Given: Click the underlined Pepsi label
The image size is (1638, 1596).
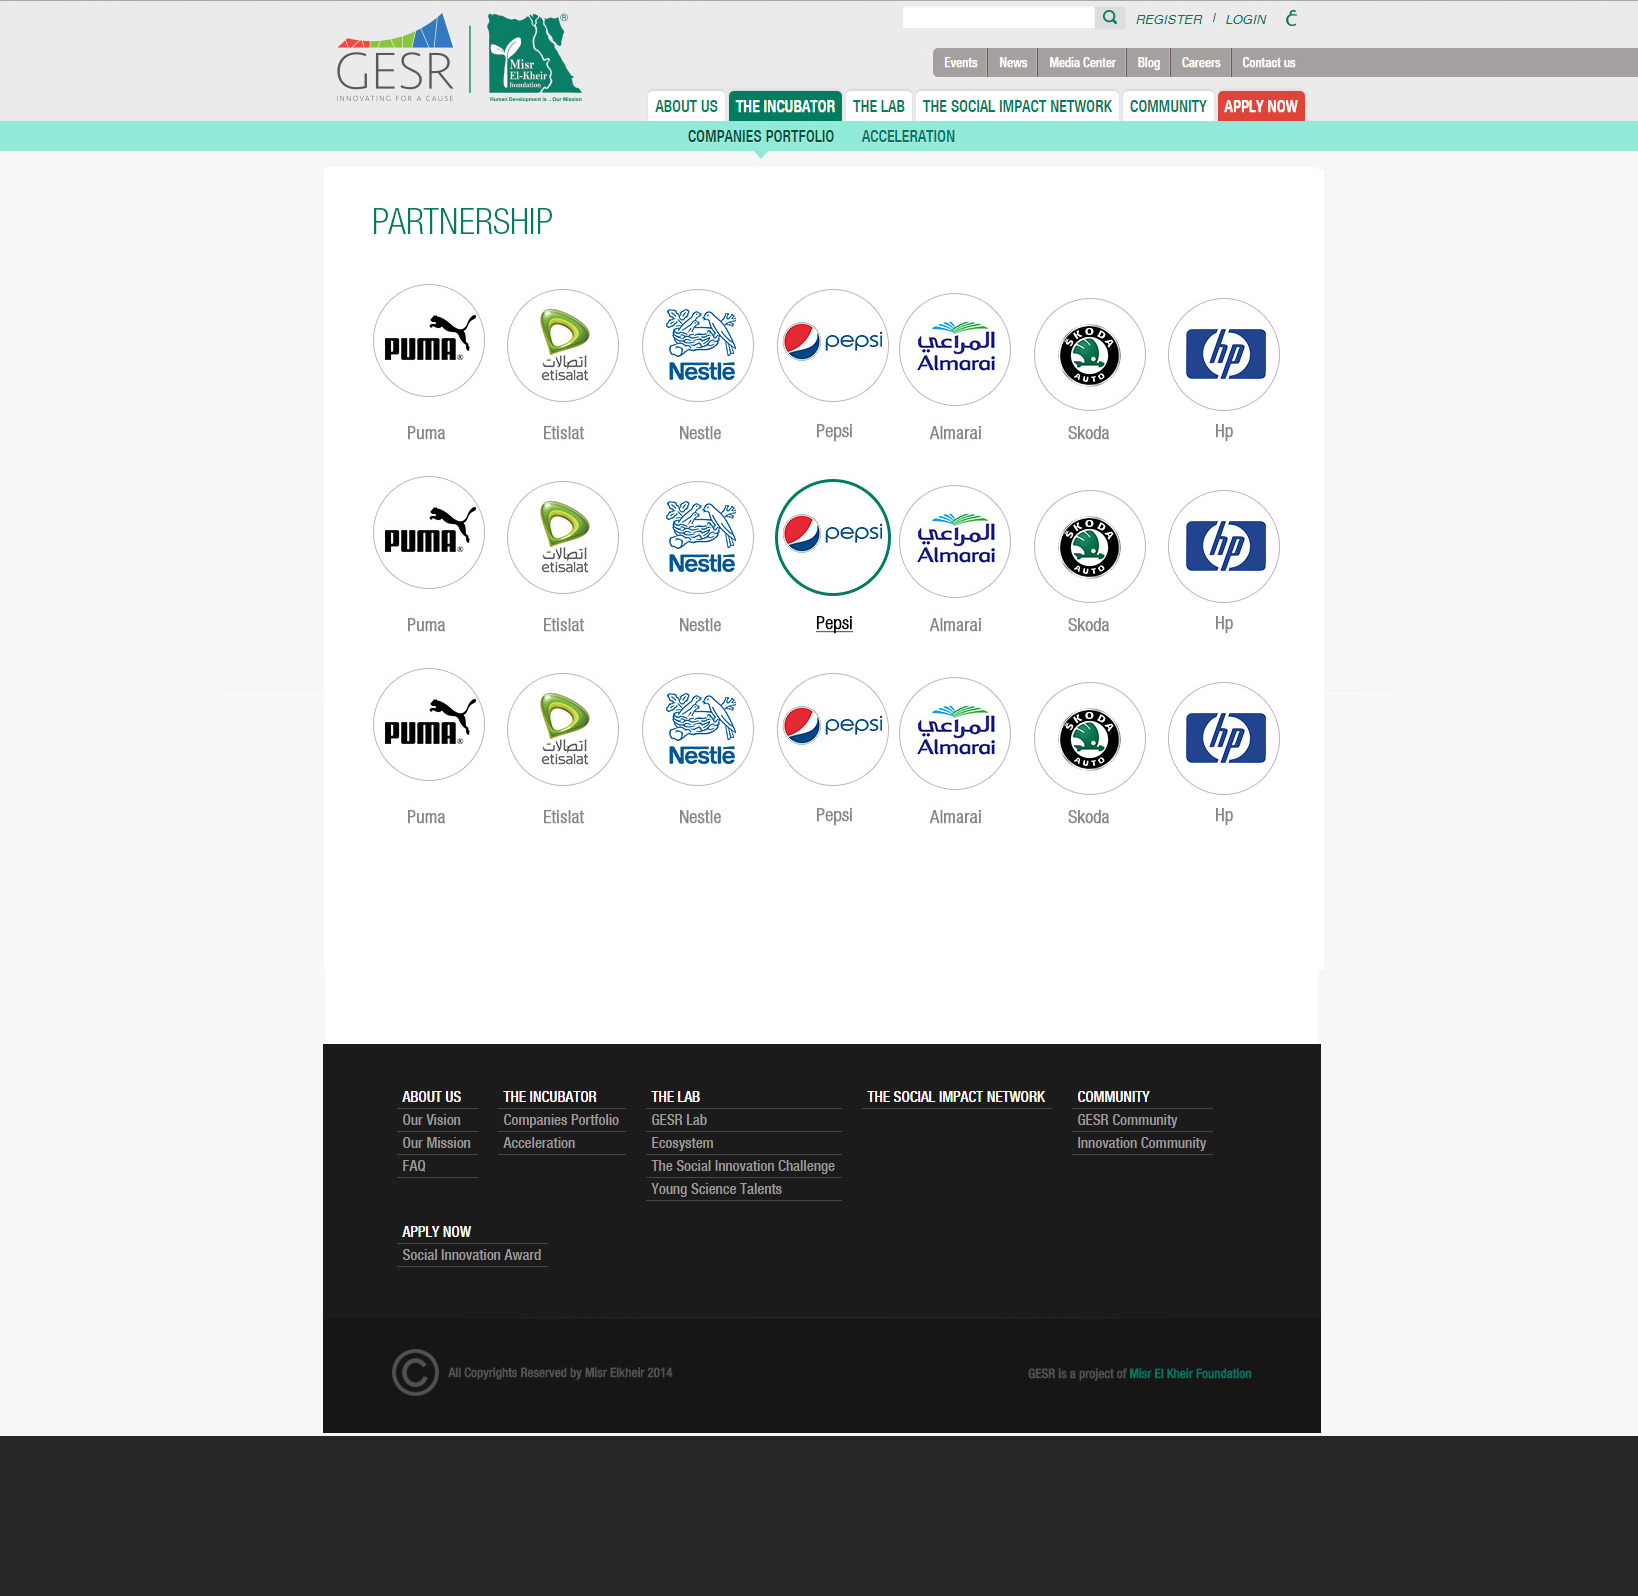Looking at the screenshot, I should point(834,623).
